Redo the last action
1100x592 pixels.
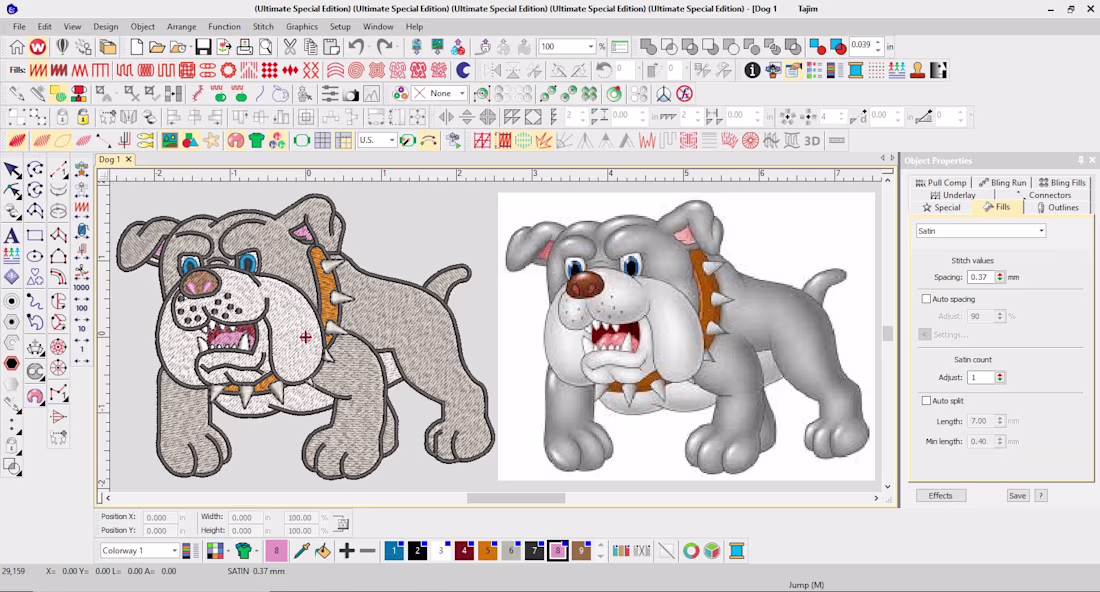[x=385, y=47]
